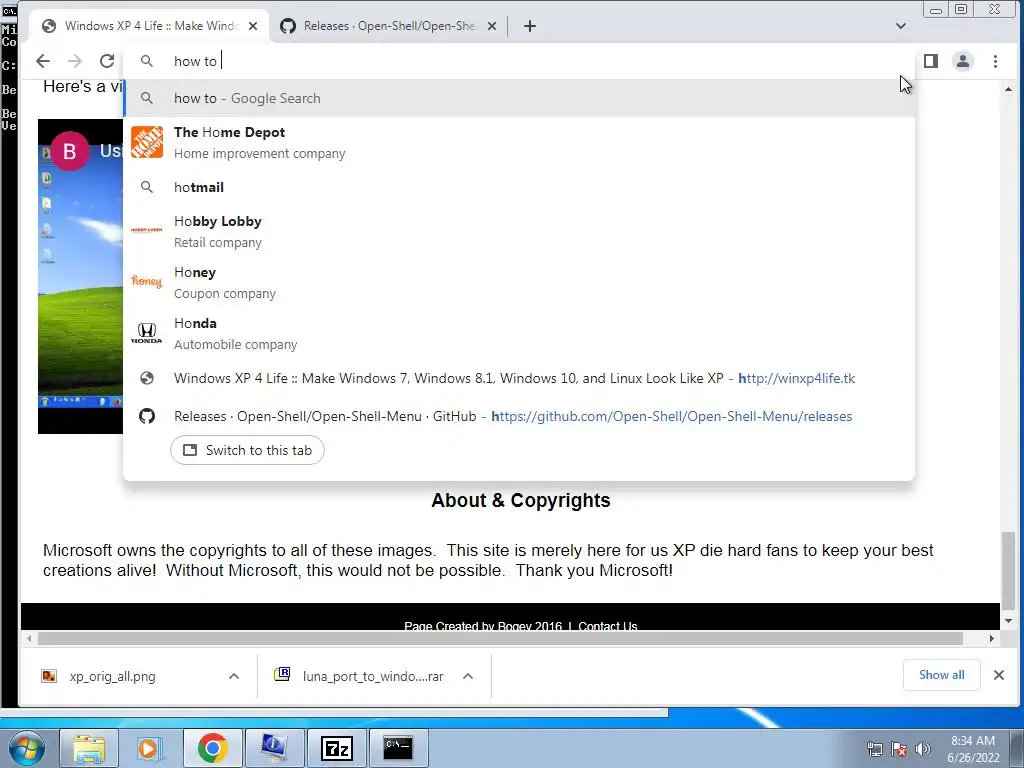1024x768 pixels.
Task: Click the system information taskbar icon
Action: (274, 748)
